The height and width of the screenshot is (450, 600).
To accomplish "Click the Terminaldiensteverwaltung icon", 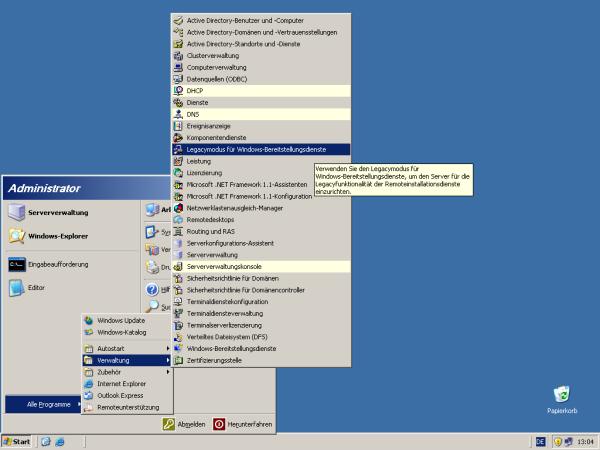I will [178, 313].
